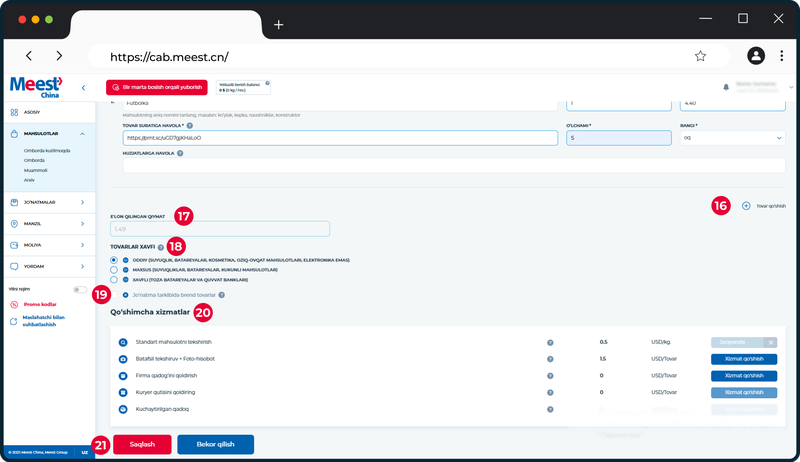Click the O'lchami size input field
The image size is (800, 462).
[x=618, y=138]
